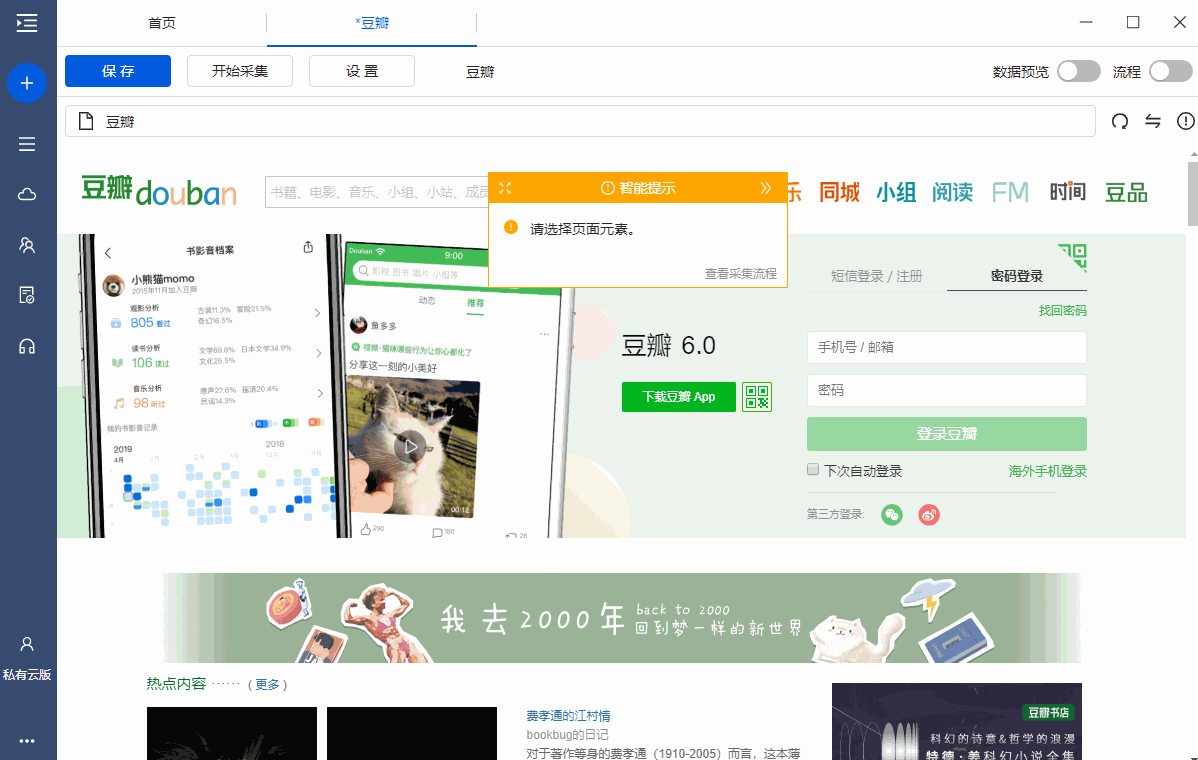This screenshot has width=1198, height=760.
Task: Click the 豆瓣 6.0 heading text
Action: click(x=669, y=345)
